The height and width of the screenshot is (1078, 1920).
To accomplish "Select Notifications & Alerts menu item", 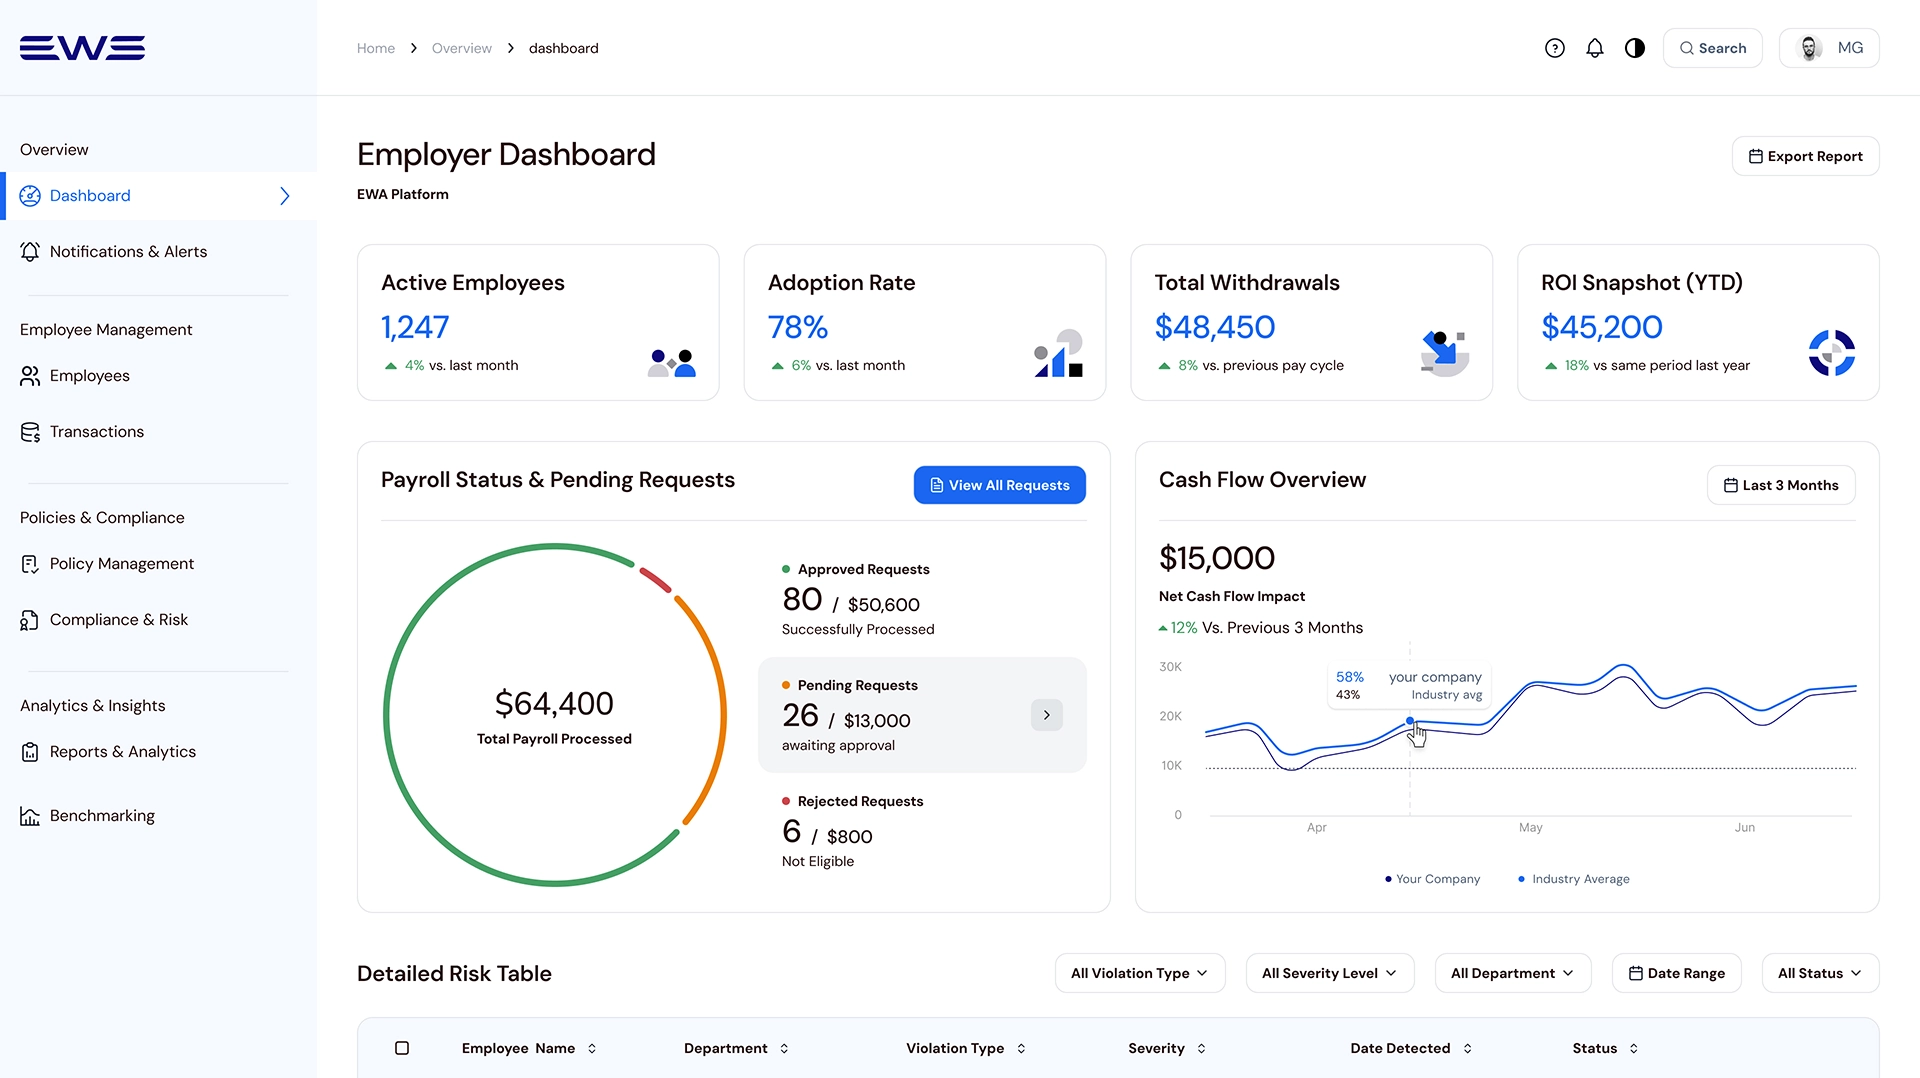I will [128, 252].
